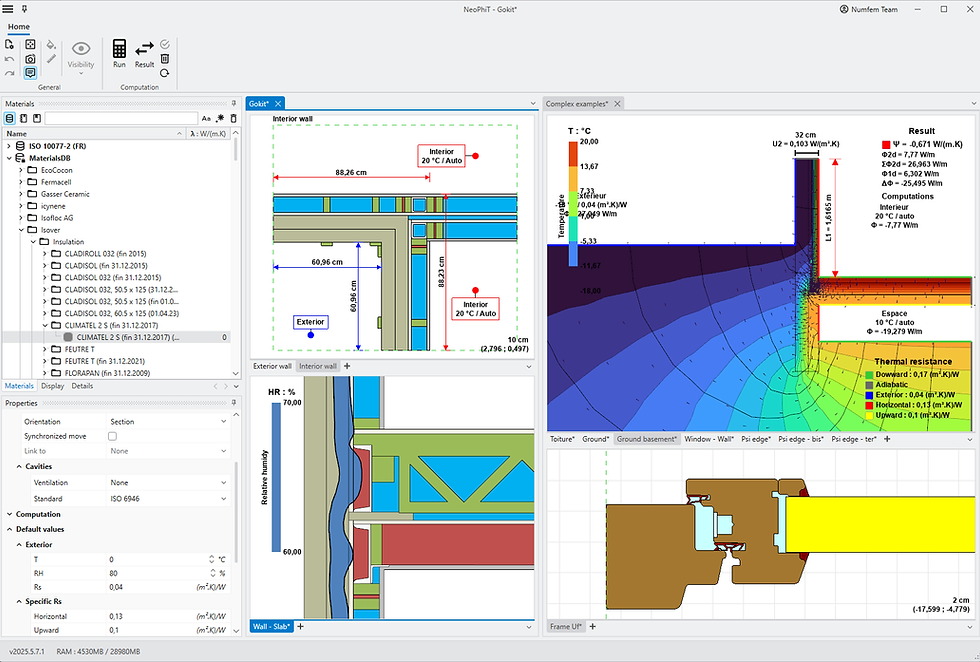
Task: Open the hamburger application menu
Action: click(8, 9)
